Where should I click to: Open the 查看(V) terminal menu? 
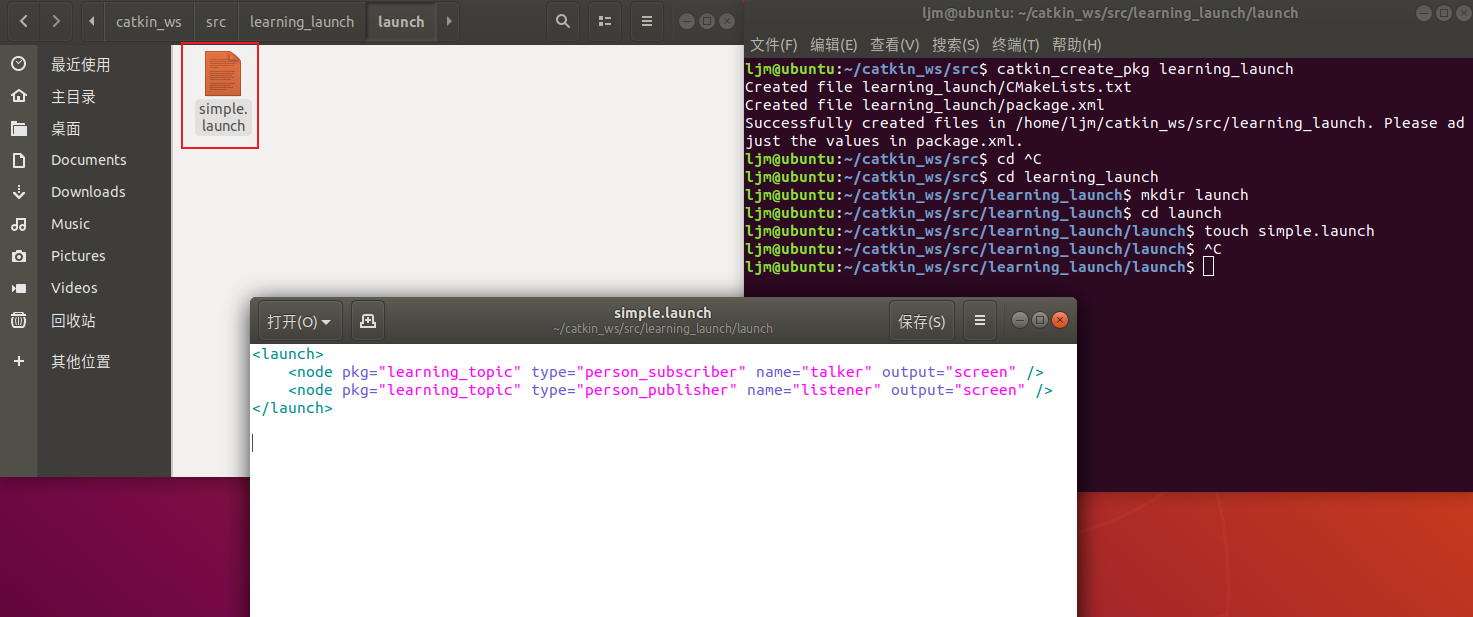[895, 45]
